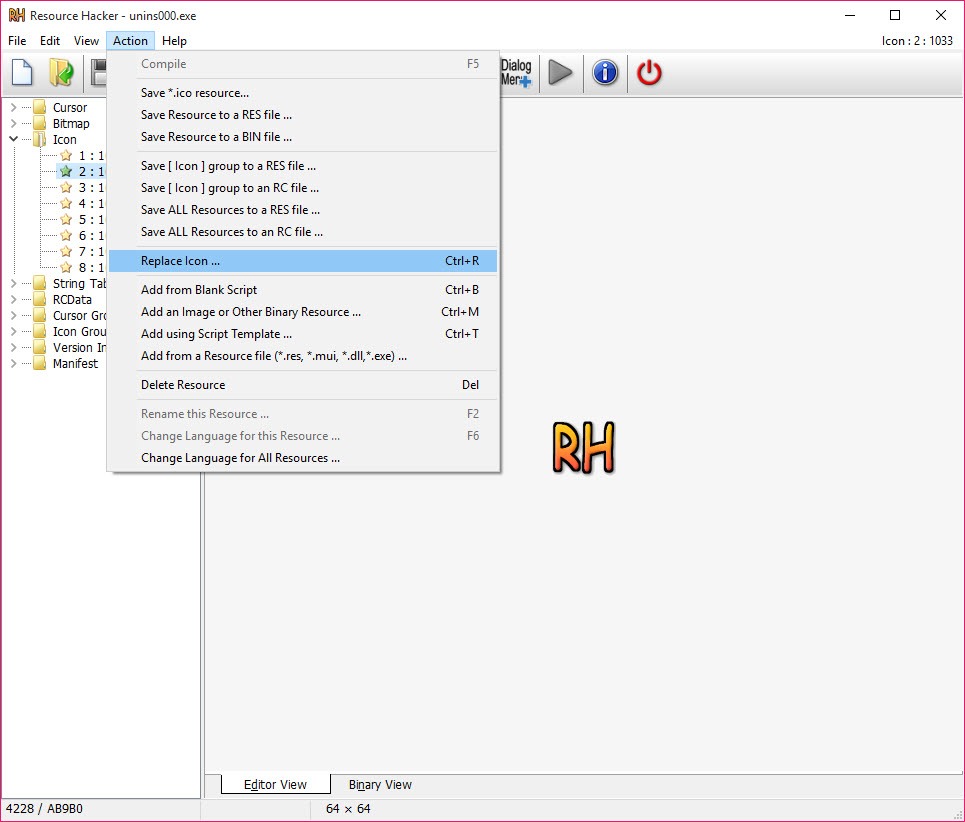Select icon resource star 6
Viewport: 965px width, 822px height.
[66, 236]
